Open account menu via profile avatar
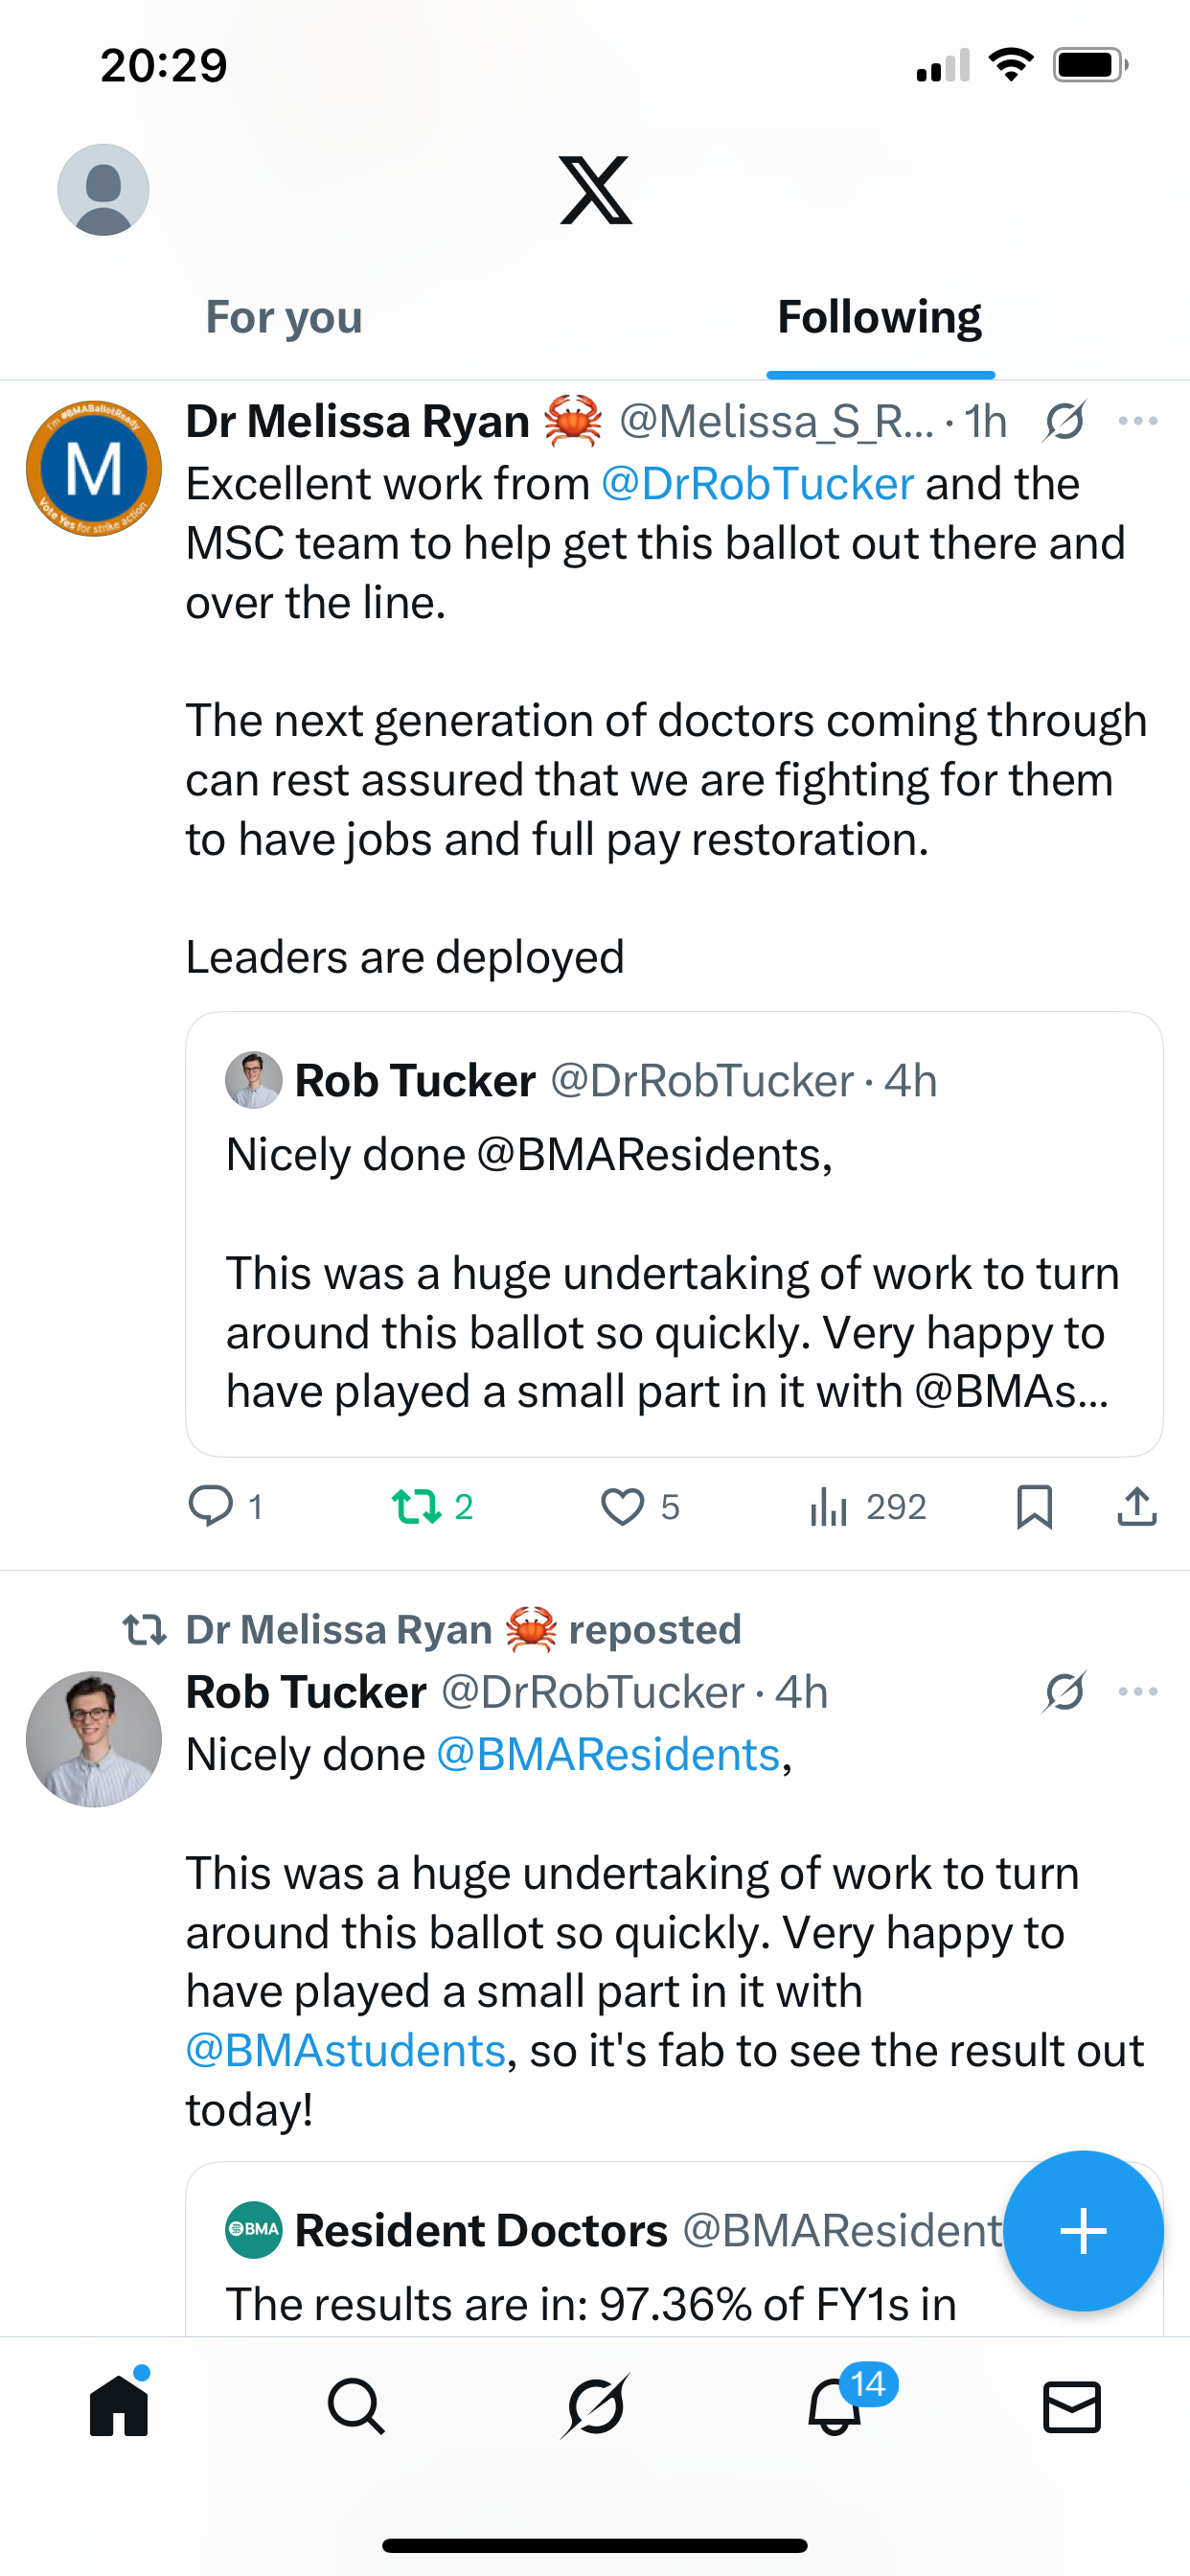 point(103,190)
